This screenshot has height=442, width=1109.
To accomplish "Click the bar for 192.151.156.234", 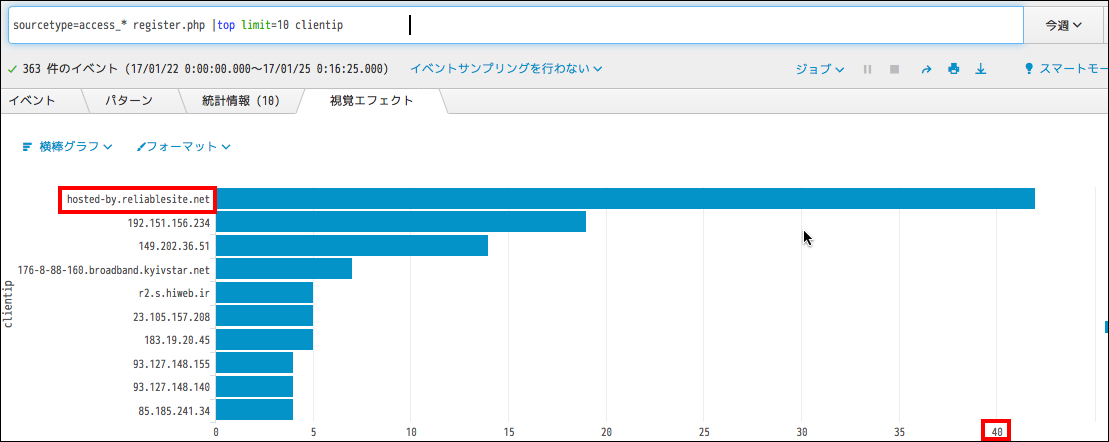I will [400, 222].
